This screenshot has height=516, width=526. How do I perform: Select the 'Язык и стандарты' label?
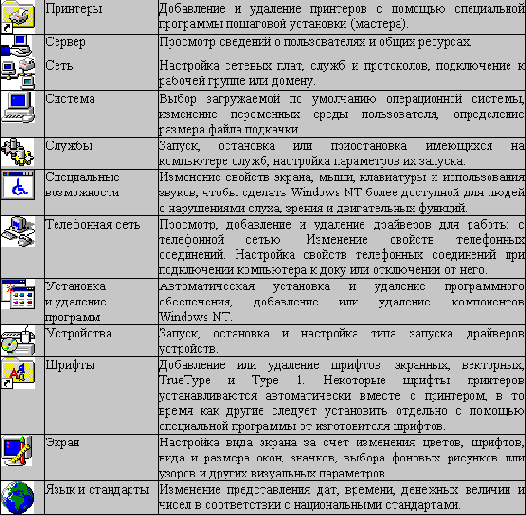pos(97,490)
